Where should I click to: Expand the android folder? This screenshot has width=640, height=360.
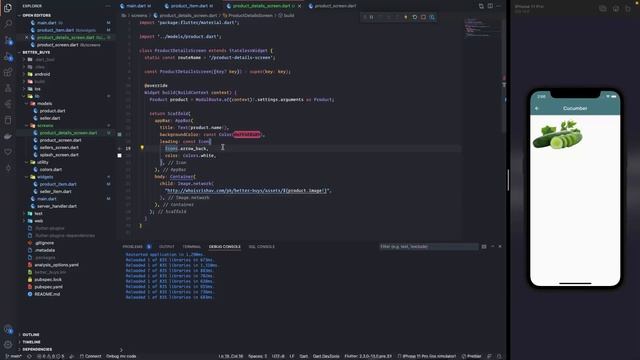point(42,74)
